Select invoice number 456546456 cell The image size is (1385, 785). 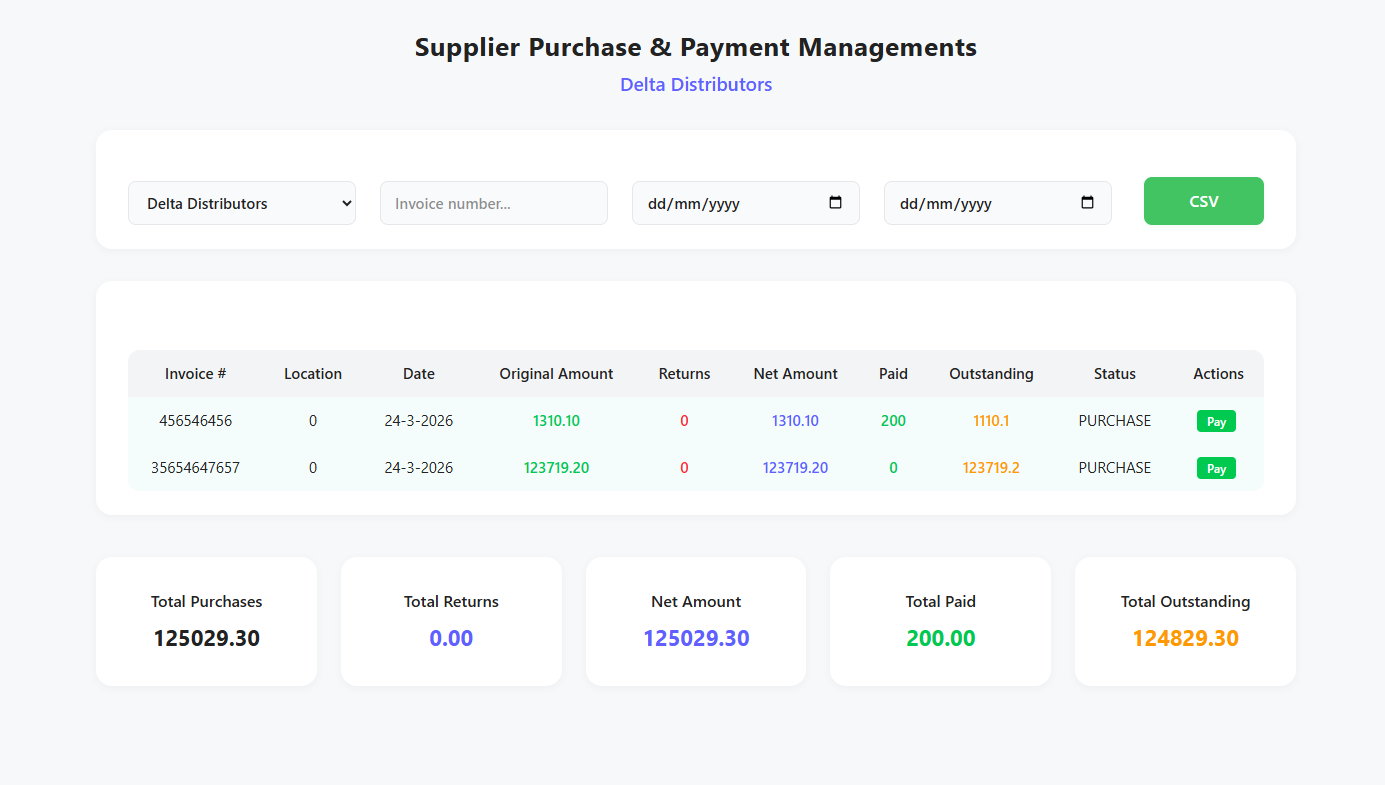point(195,421)
